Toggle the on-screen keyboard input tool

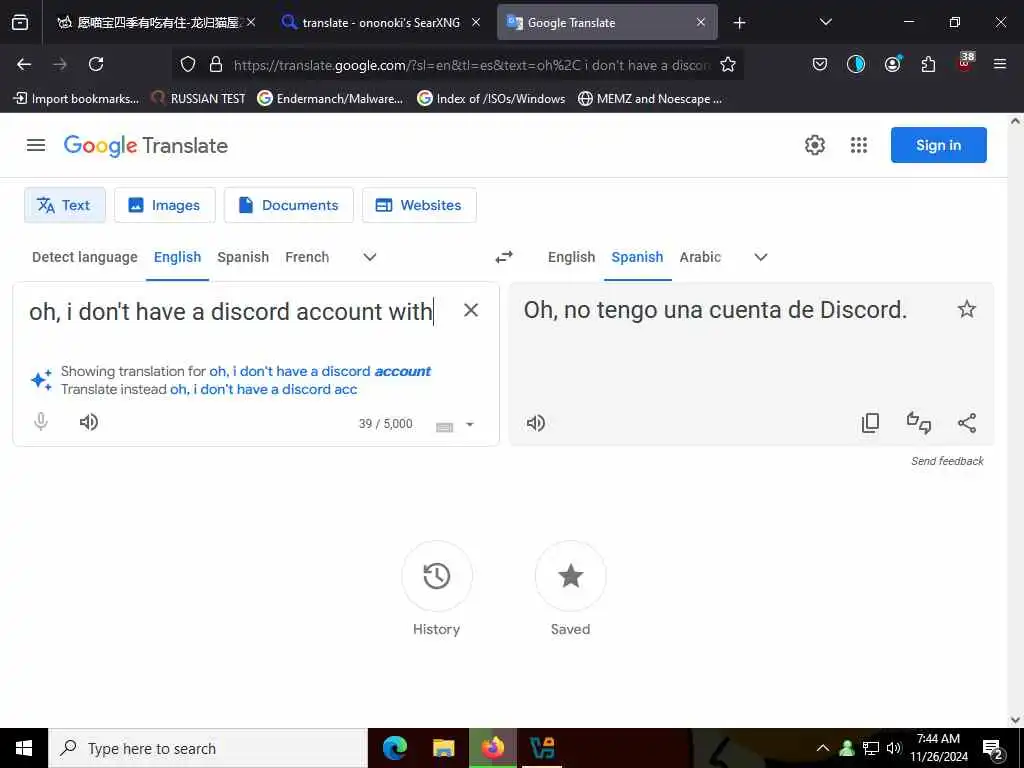pos(444,427)
